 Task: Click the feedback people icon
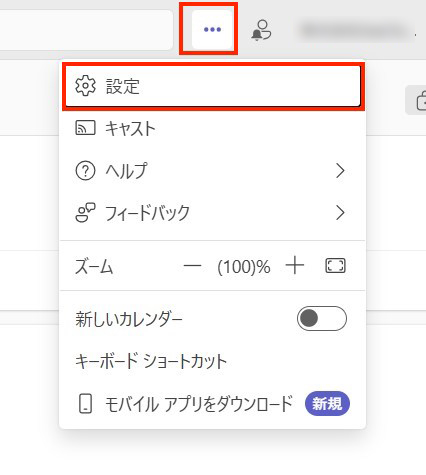(85, 212)
